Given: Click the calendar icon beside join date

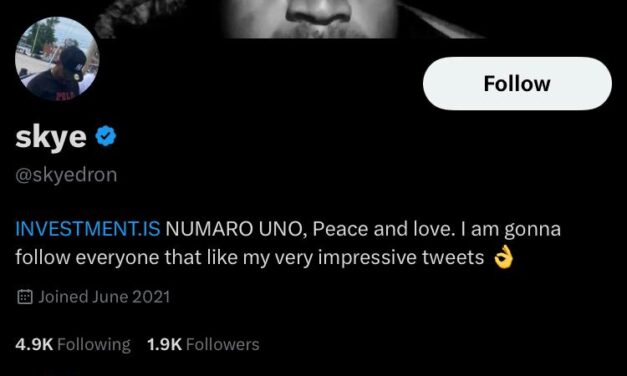Looking at the screenshot, I should (25, 297).
